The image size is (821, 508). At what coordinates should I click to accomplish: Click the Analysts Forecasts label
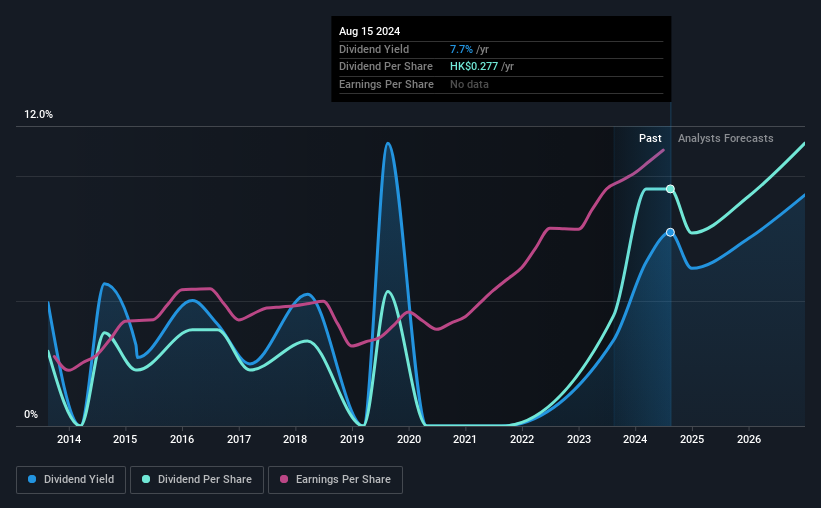pyautogui.click(x=726, y=138)
